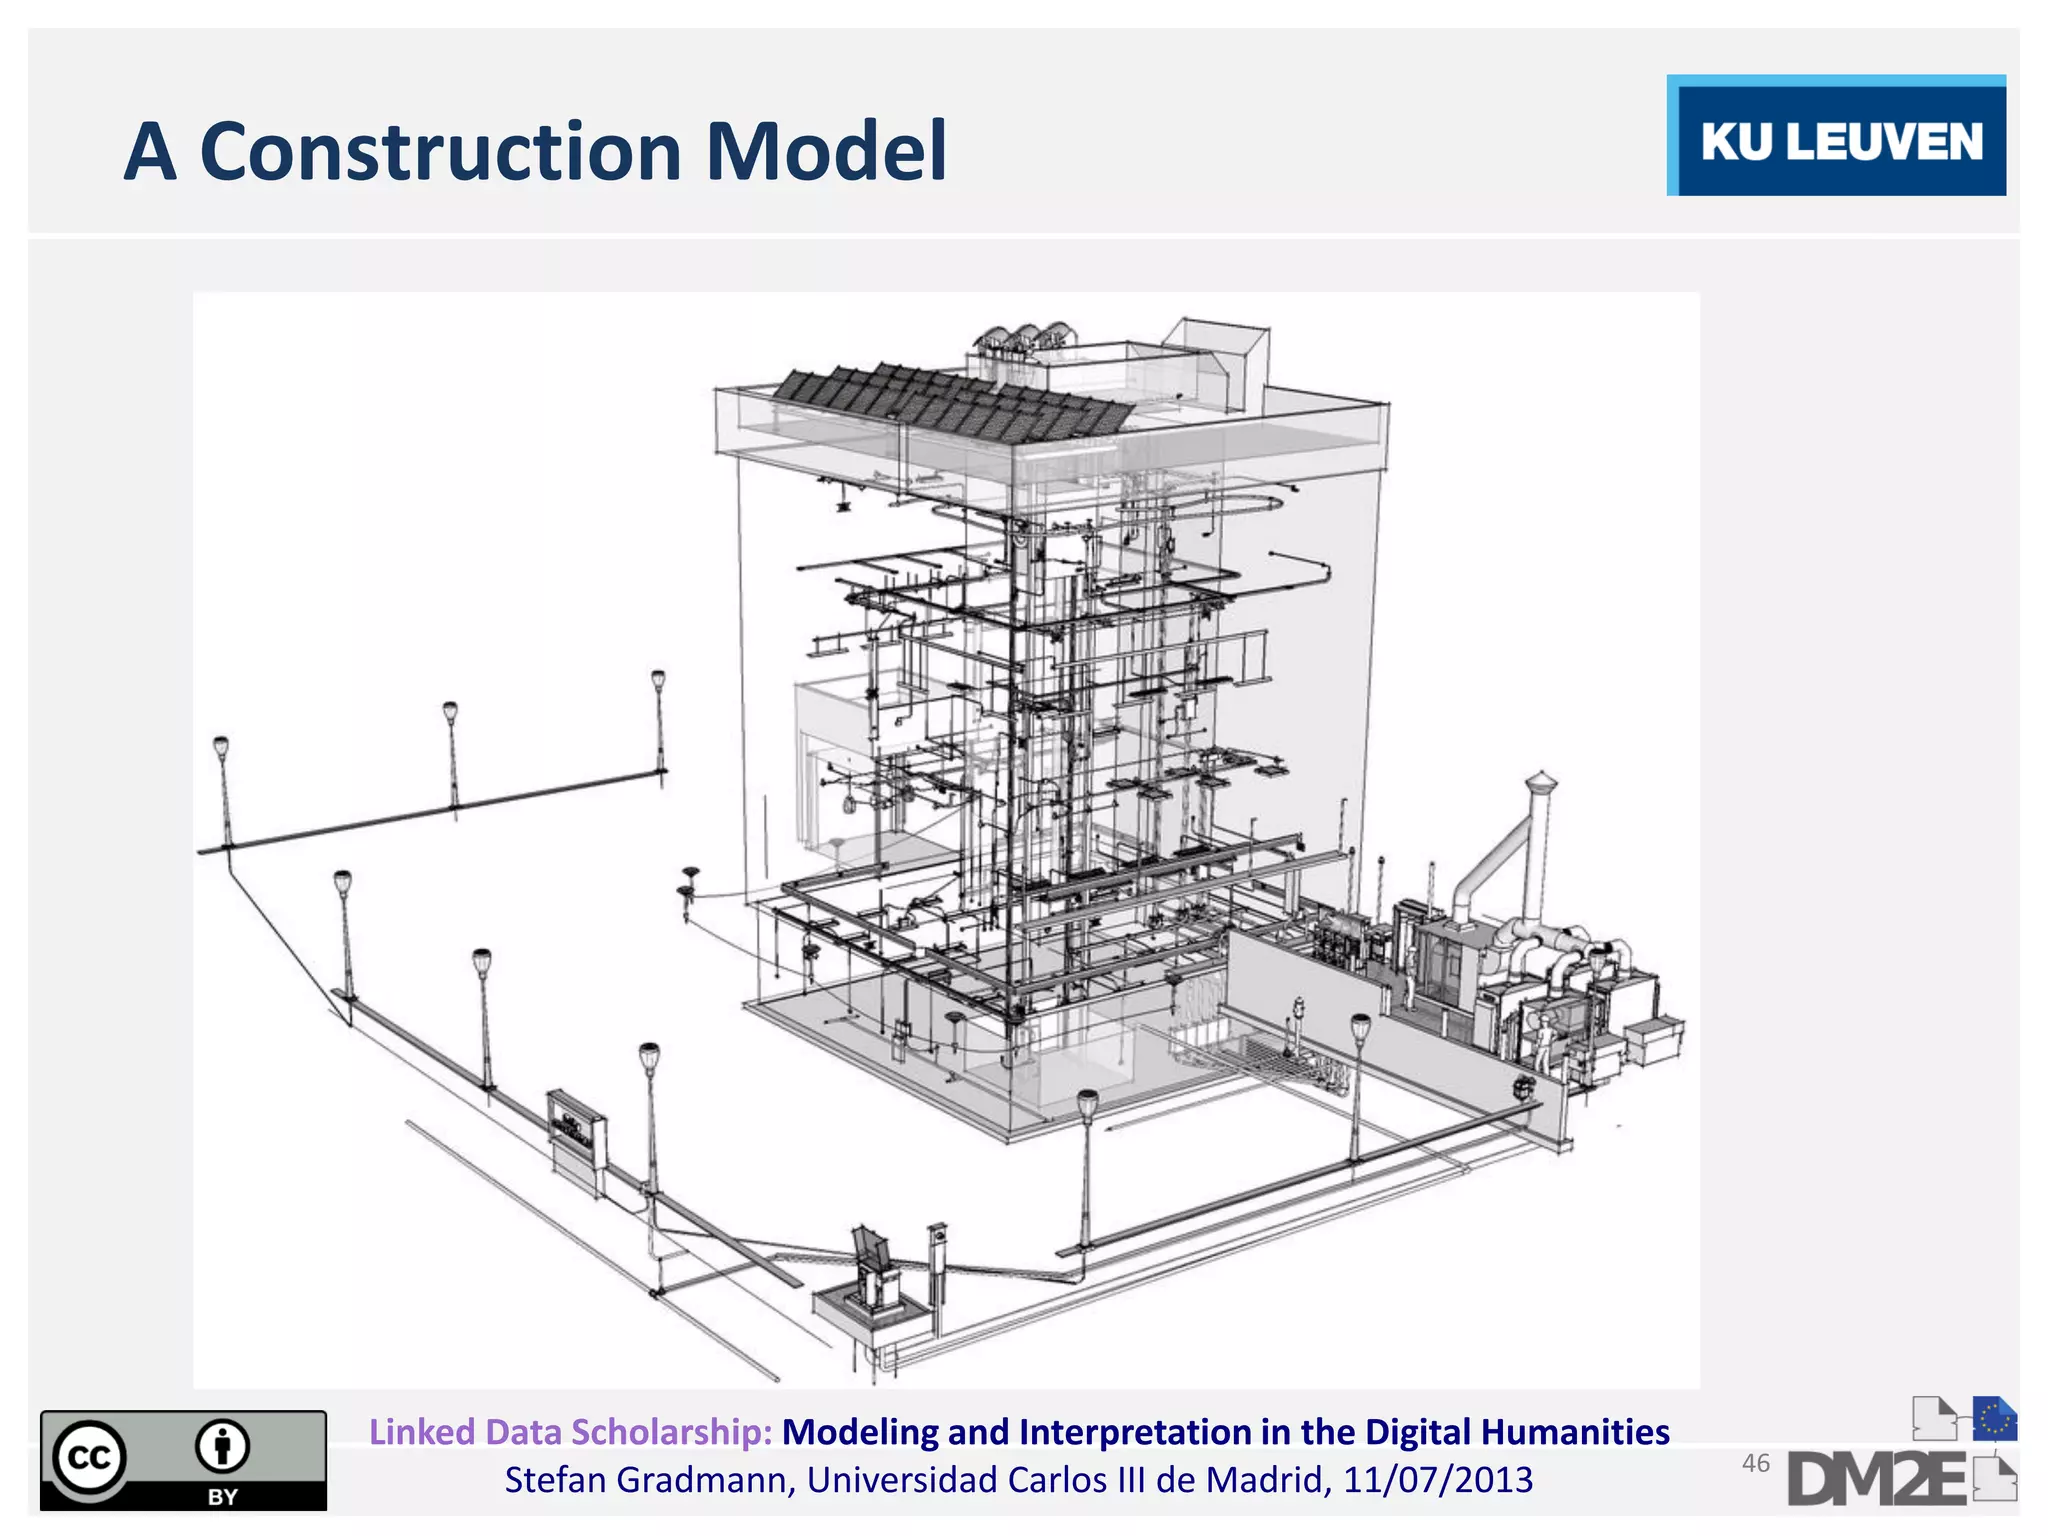
Task: Click Modeling and Interpretation in Digital Humanities
Action: 1225,1432
